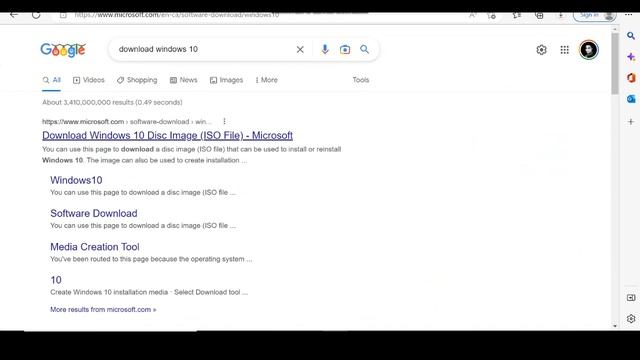Start voice search with microphone icon
This screenshot has width=640, height=360.
pyautogui.click(x=325, y=49)
